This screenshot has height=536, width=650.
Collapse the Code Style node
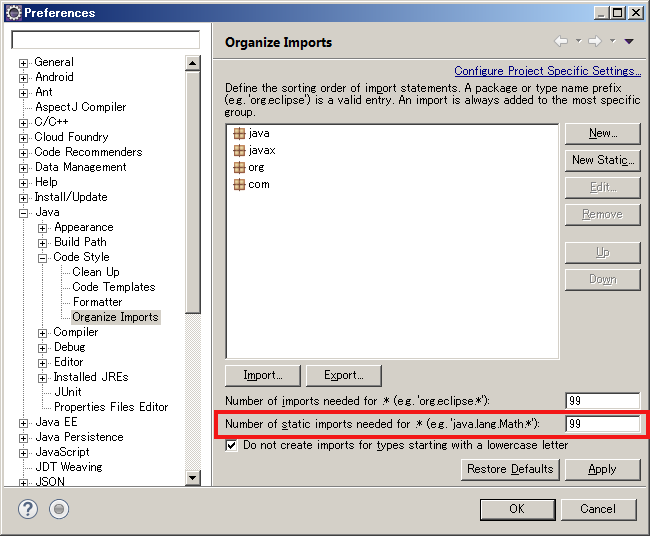(x=42, y=258)
